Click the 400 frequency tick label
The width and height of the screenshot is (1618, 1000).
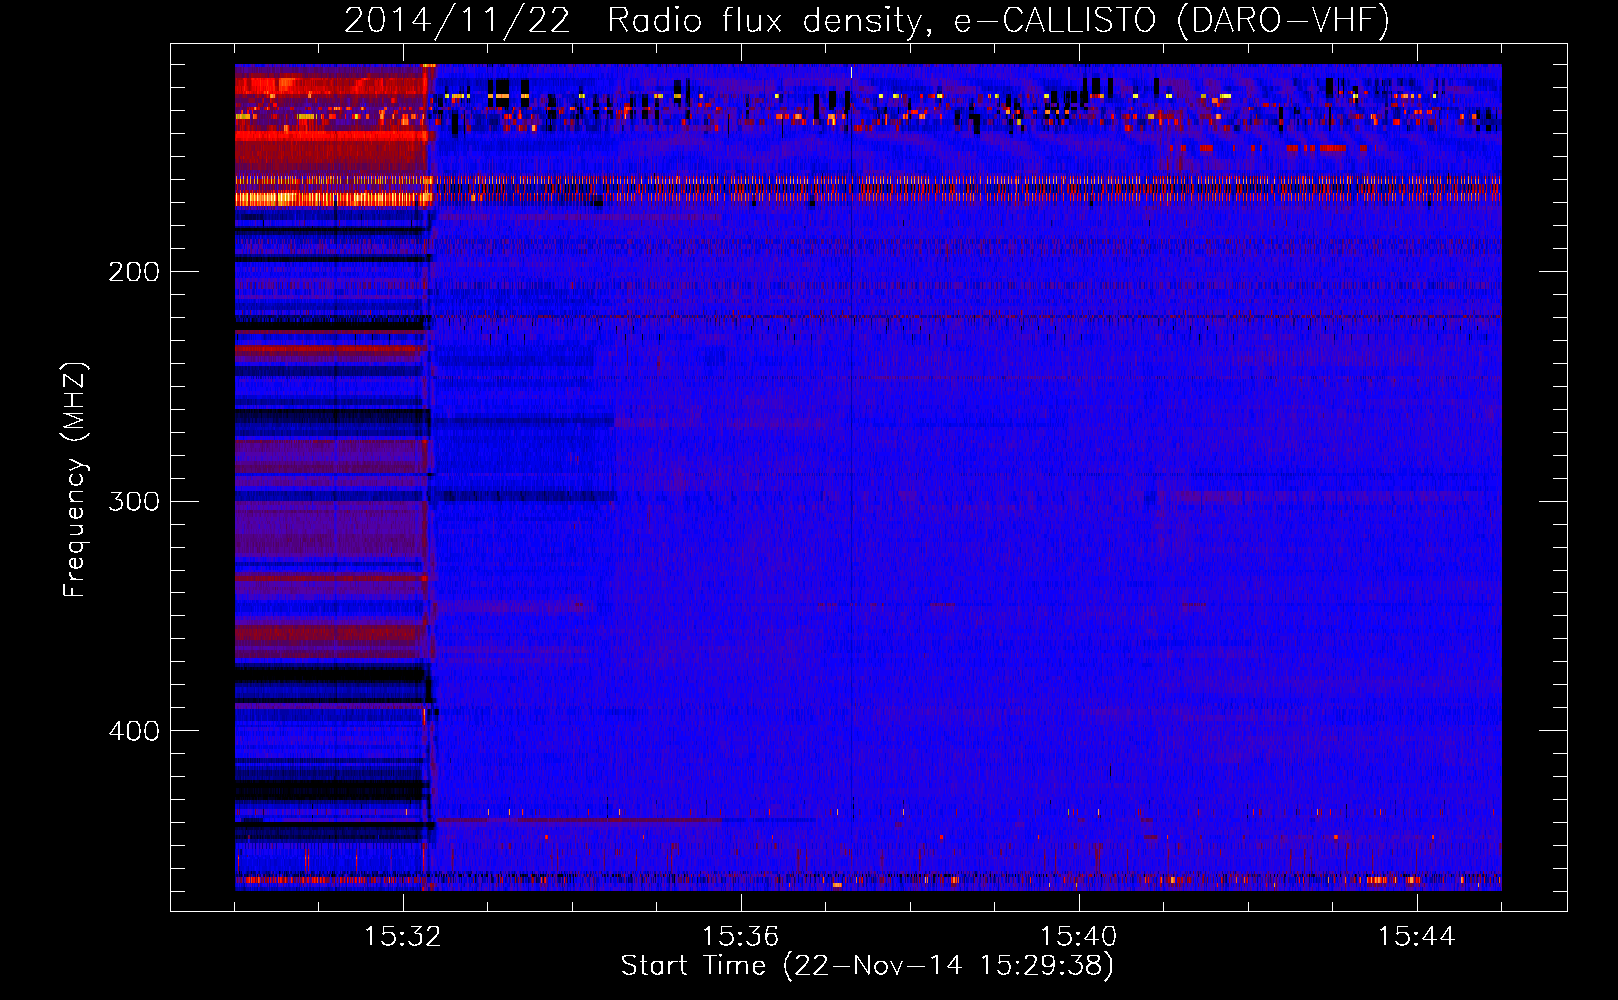coord(134,731)
